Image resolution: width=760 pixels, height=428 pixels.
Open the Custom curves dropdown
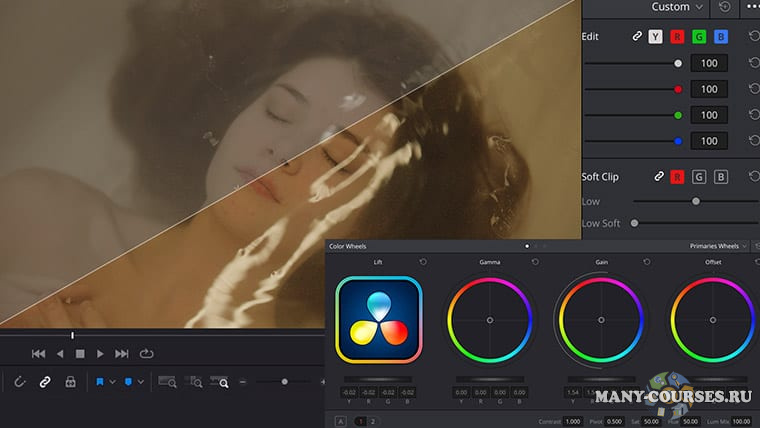[x=677, y=7]
